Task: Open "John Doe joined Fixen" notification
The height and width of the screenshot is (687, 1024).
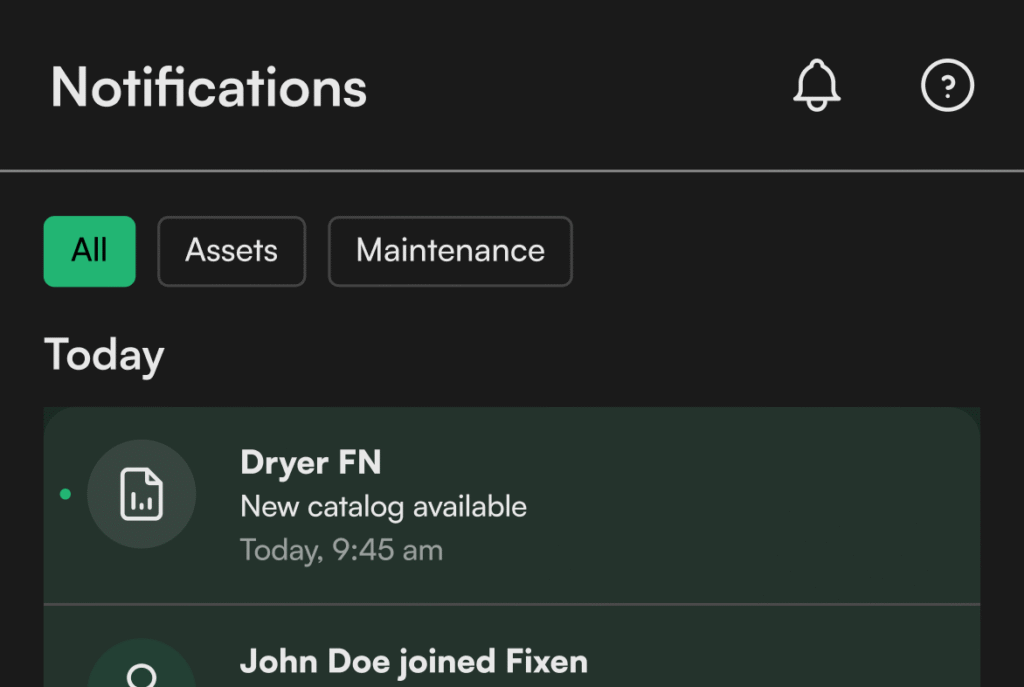Action: pos(413,661)
